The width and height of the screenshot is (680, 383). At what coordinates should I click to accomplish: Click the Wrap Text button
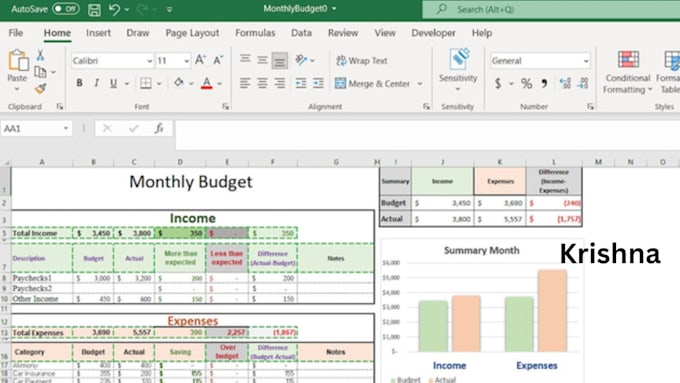click(362, 61)
